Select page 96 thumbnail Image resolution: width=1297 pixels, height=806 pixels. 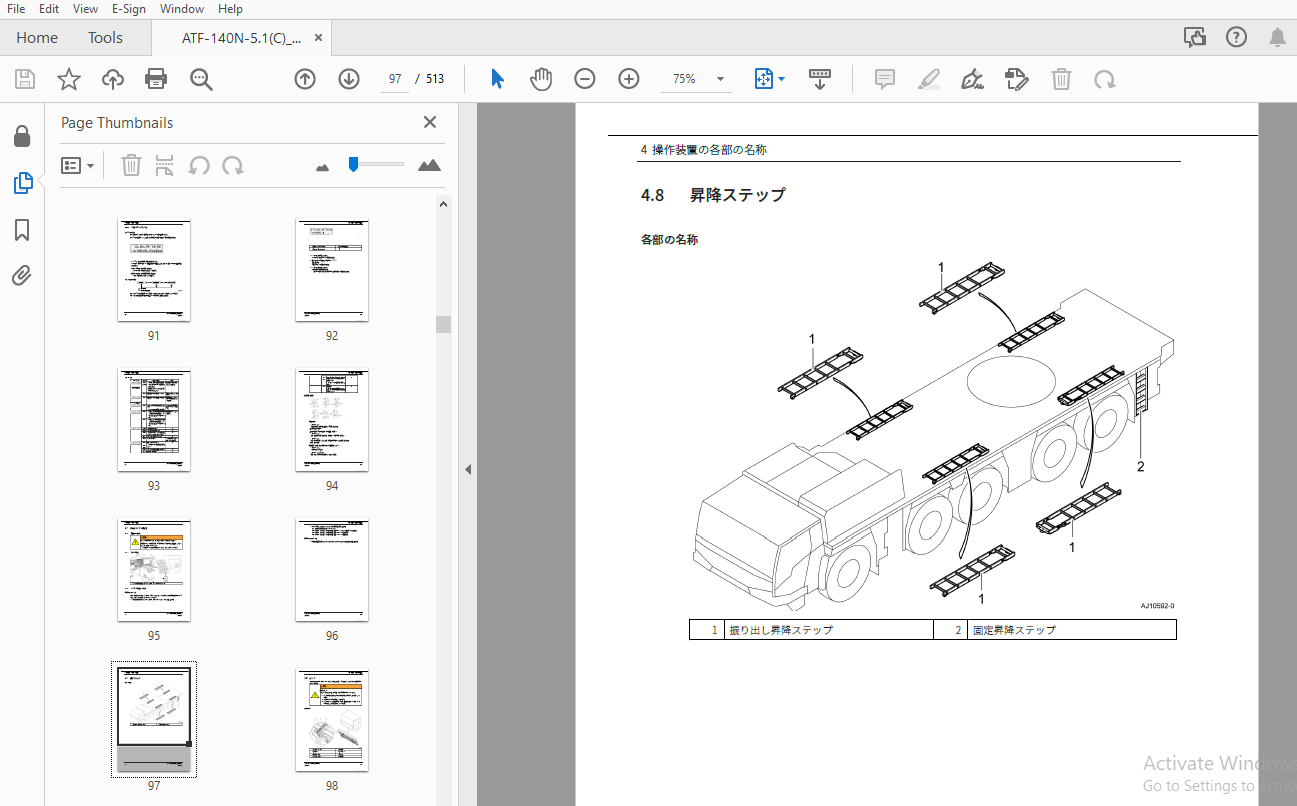(332, 571)
